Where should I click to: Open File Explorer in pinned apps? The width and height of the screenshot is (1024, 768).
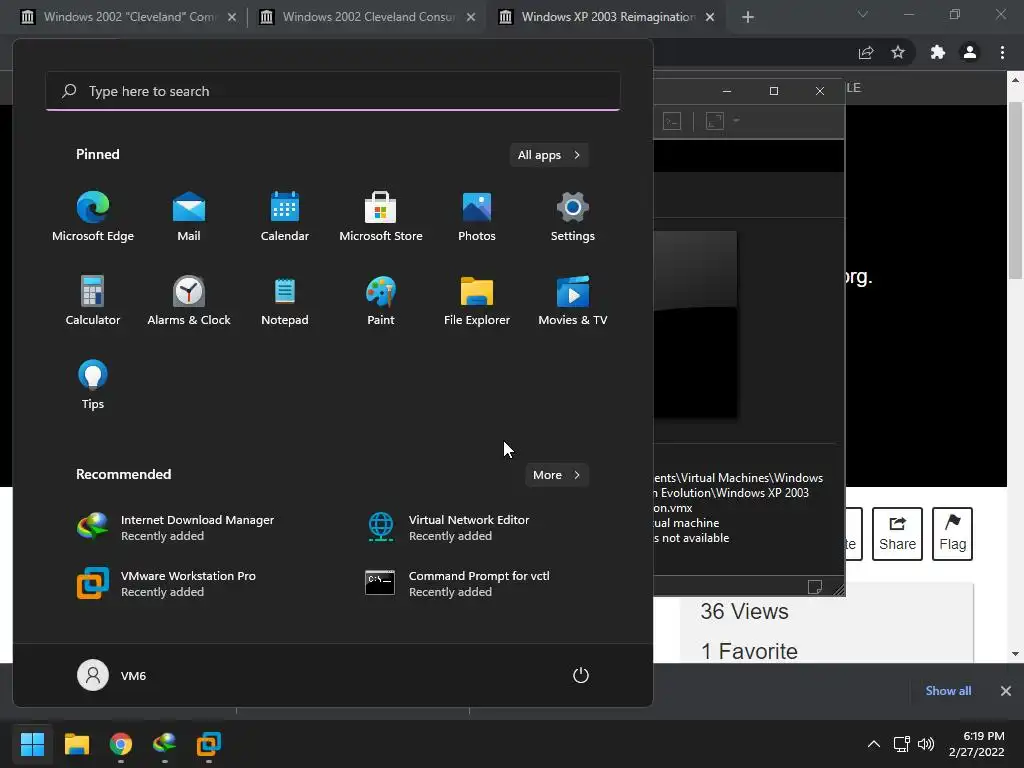point(477,300)
